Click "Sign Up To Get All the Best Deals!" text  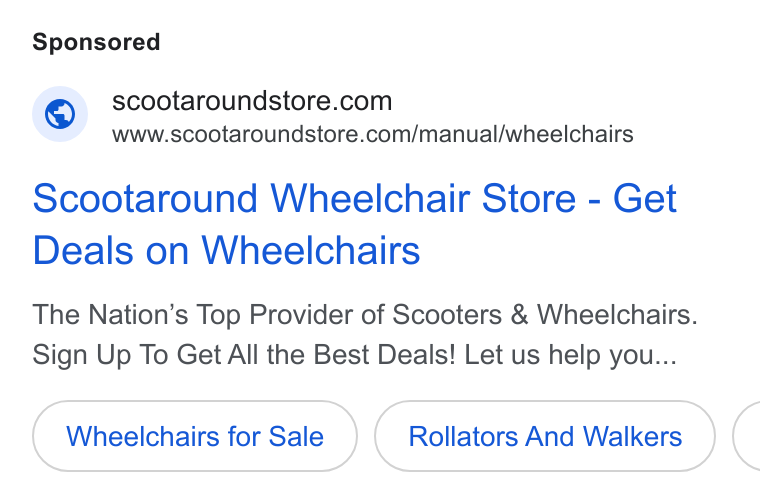click(244, 355)
